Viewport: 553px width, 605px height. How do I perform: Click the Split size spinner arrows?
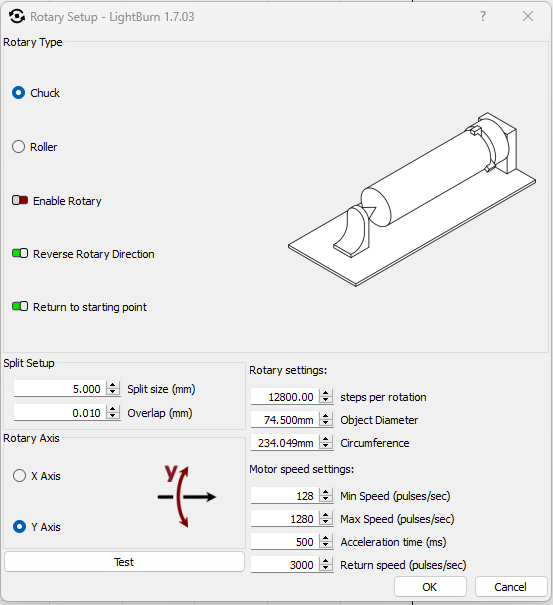pos(113,389)
